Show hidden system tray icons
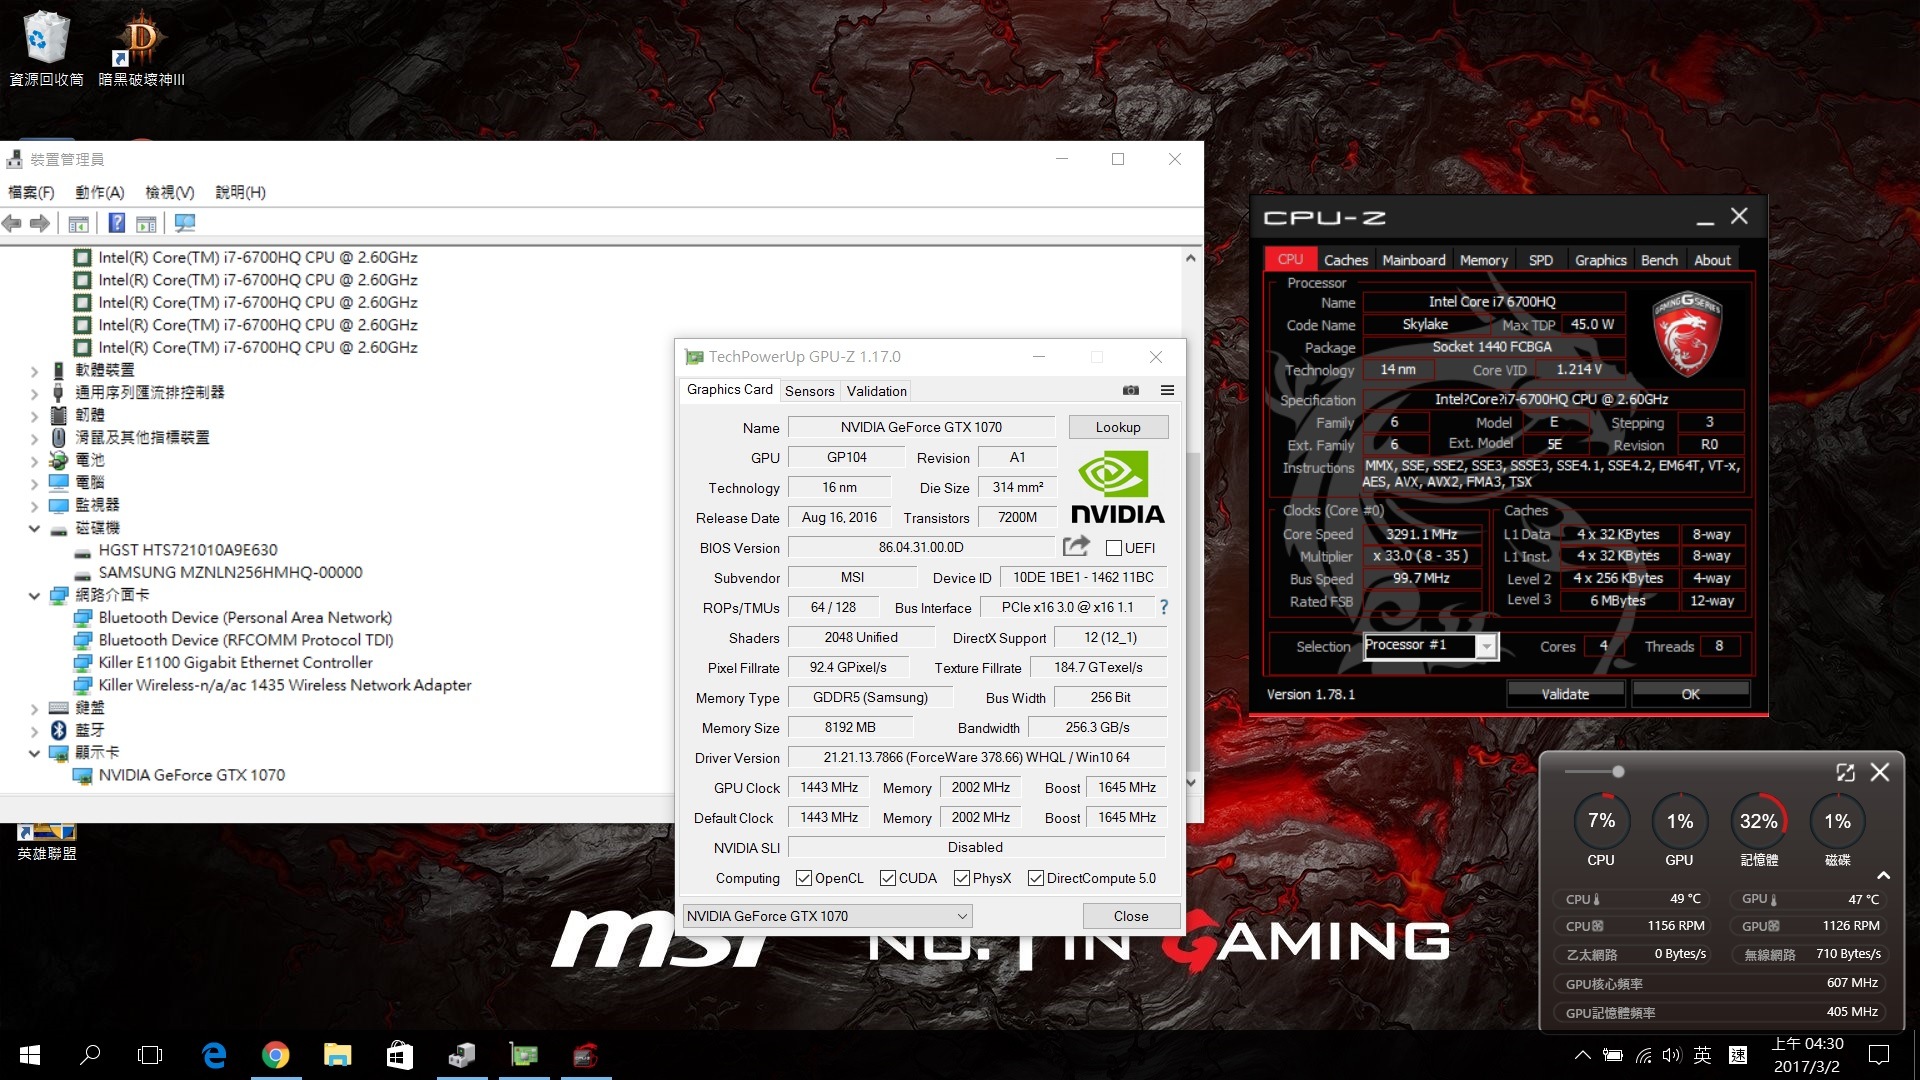The image size is (1920, 1080). click(x=1582, y=1055)
